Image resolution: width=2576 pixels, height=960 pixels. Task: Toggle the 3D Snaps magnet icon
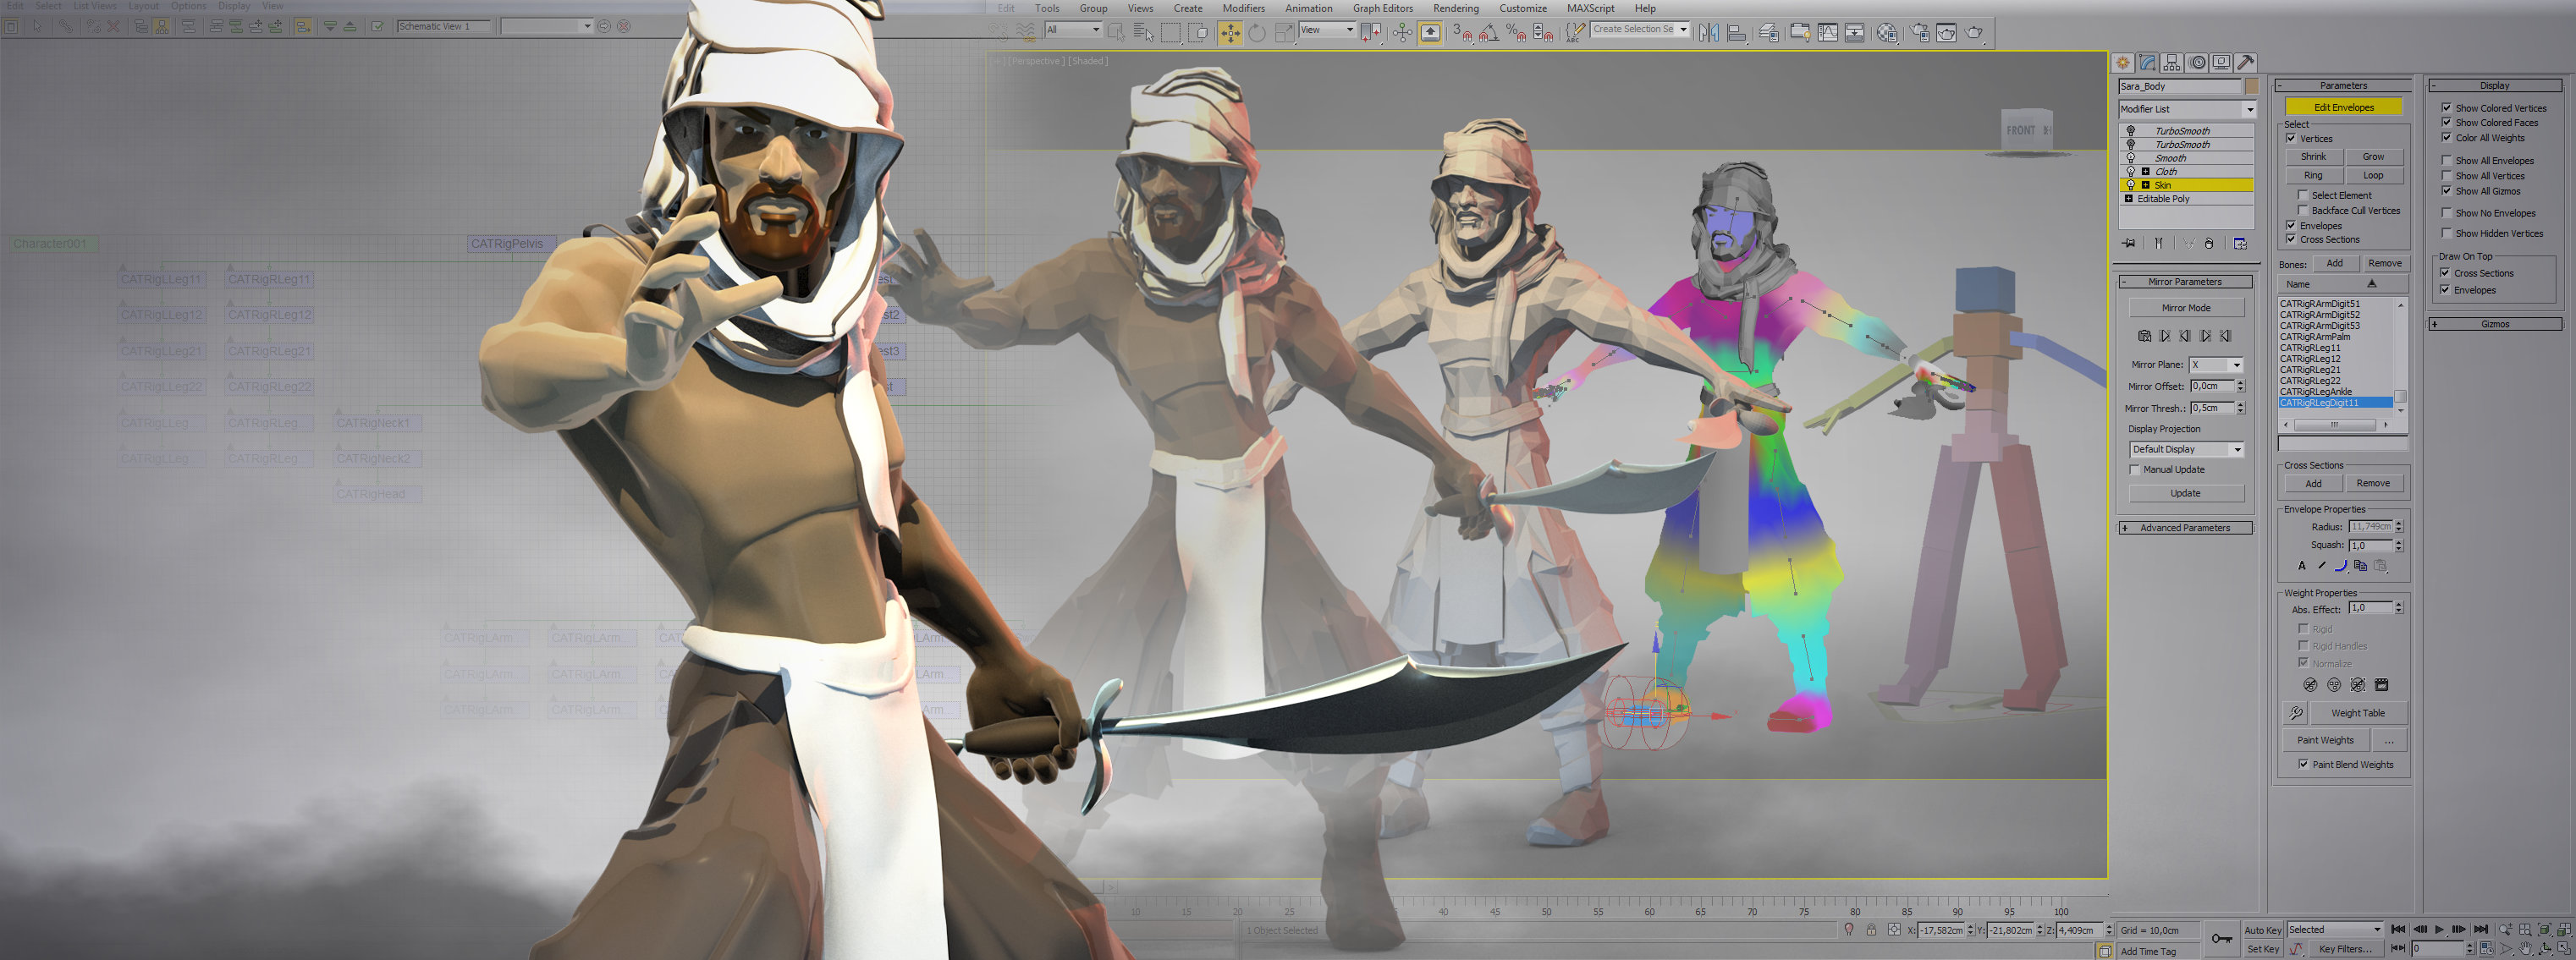point(1462,33)
